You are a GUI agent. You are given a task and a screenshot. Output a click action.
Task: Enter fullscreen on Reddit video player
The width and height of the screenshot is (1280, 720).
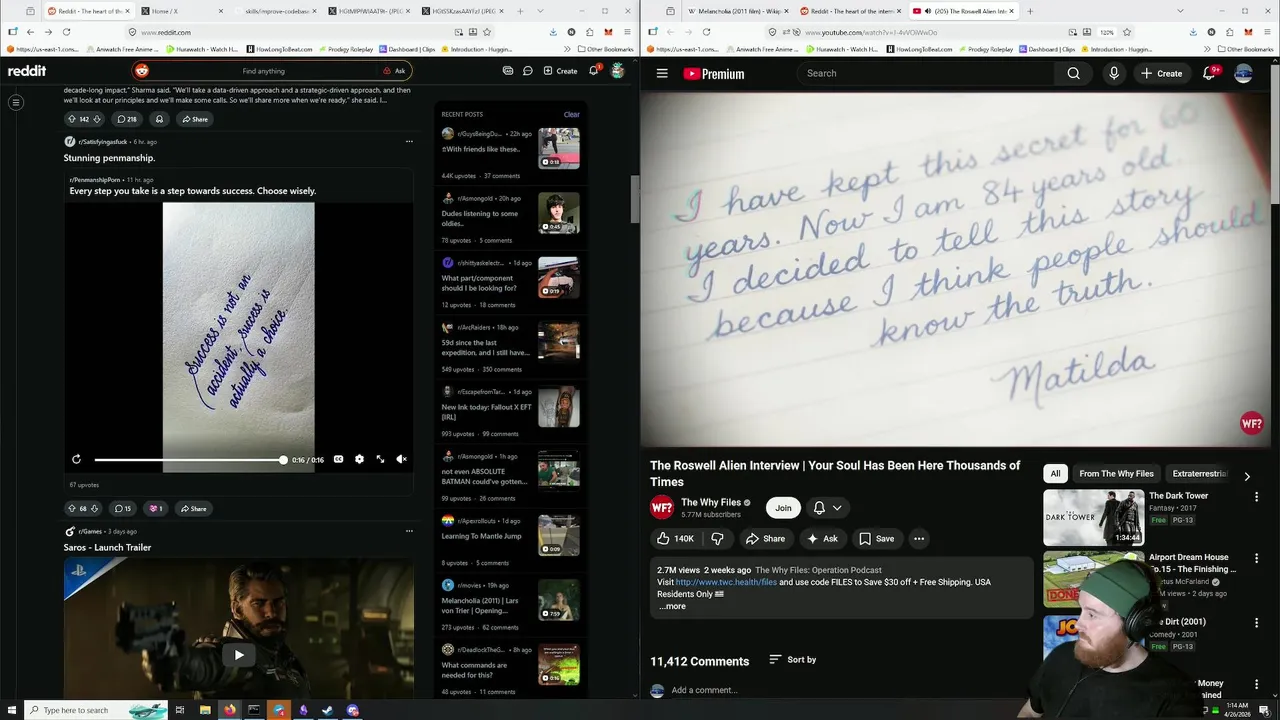[x=380, y=459]
